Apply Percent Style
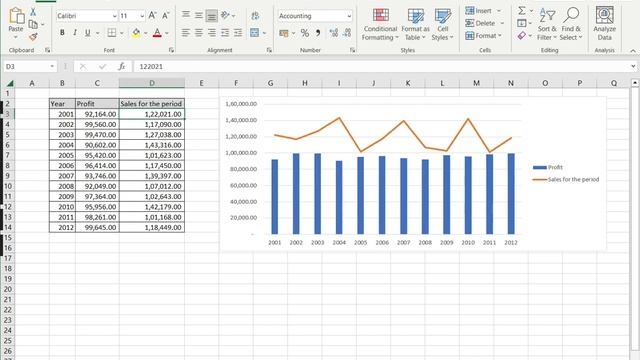 click(304, 33)
